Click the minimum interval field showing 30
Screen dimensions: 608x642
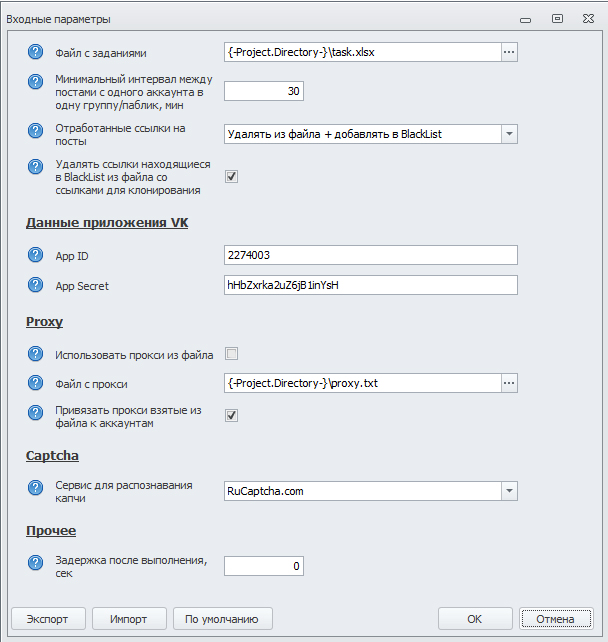(x=264, y=91)
